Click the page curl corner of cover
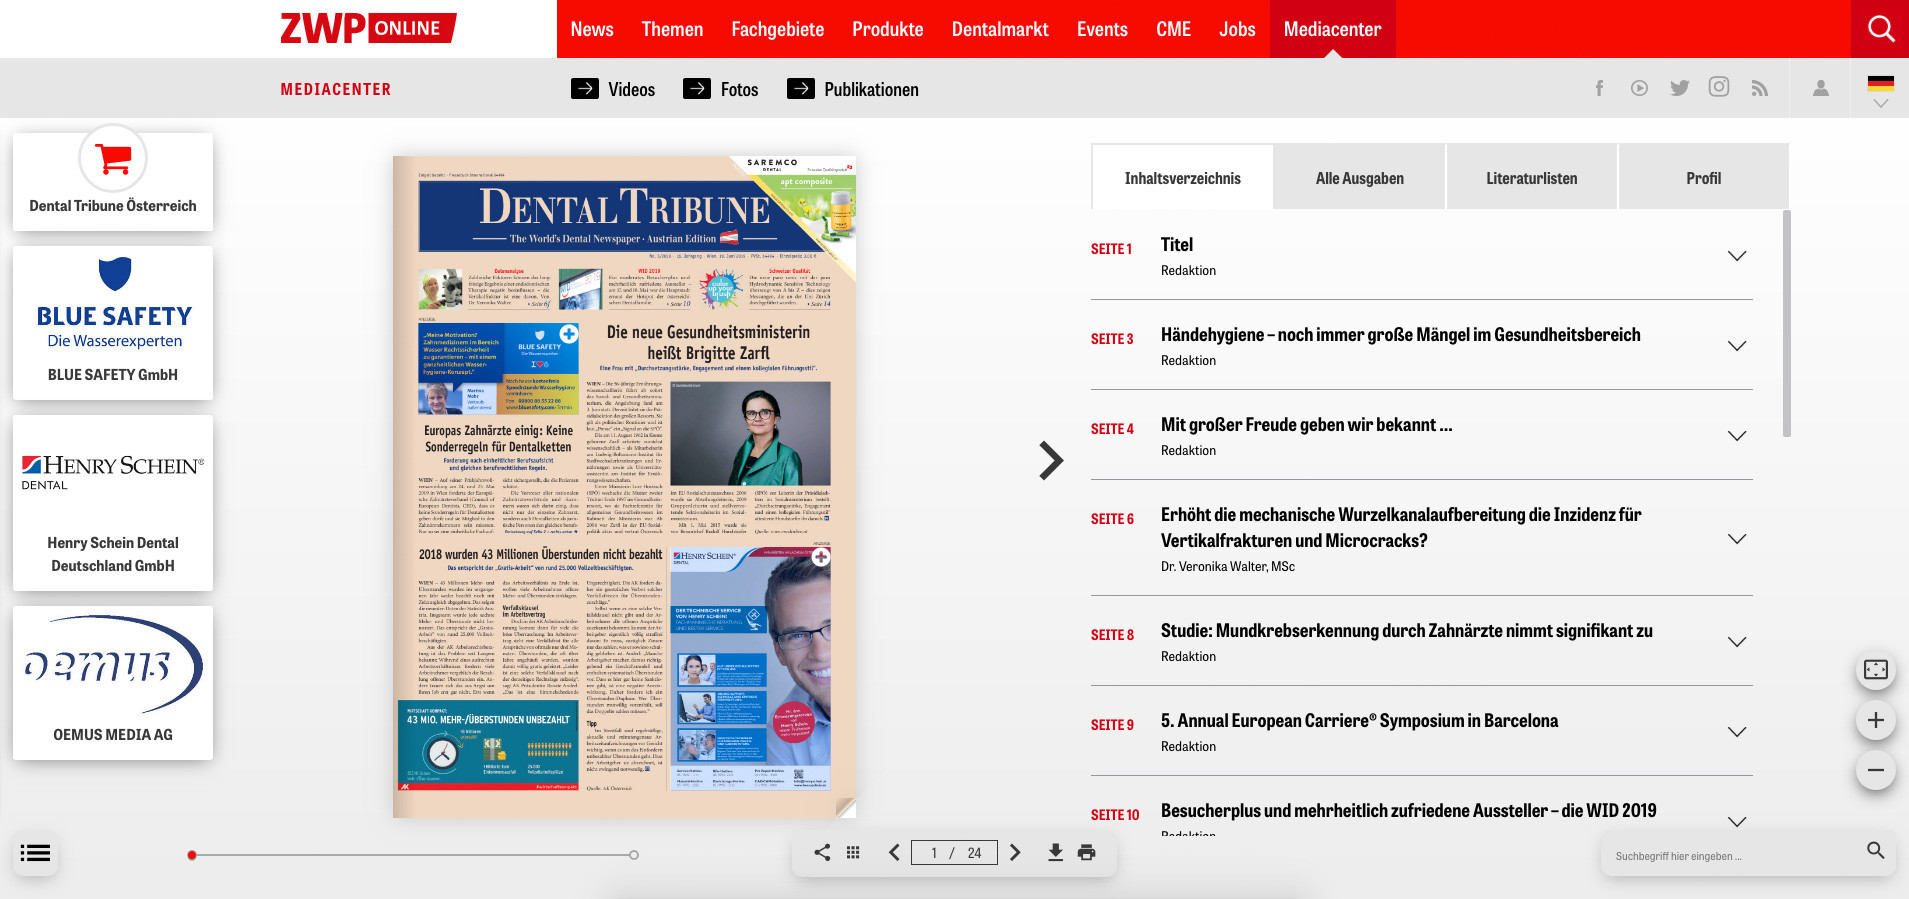The width and height of the screenshot is (1909, 899). pos(846,808)
